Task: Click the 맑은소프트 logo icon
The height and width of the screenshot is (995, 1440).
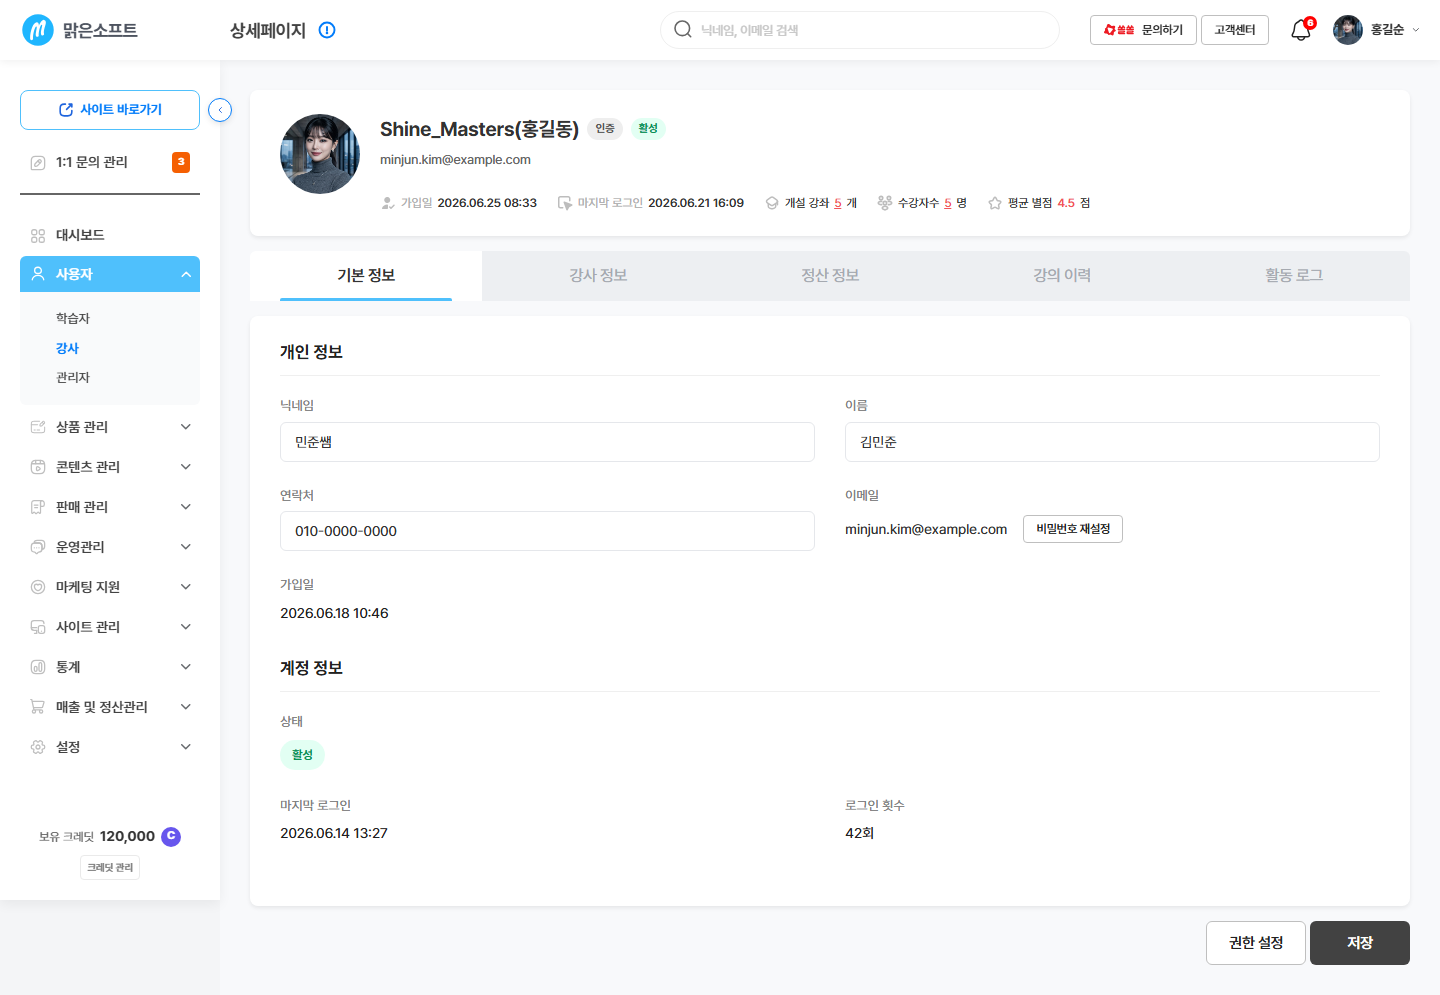Action: pyautogui.click(x=38, y=30)
